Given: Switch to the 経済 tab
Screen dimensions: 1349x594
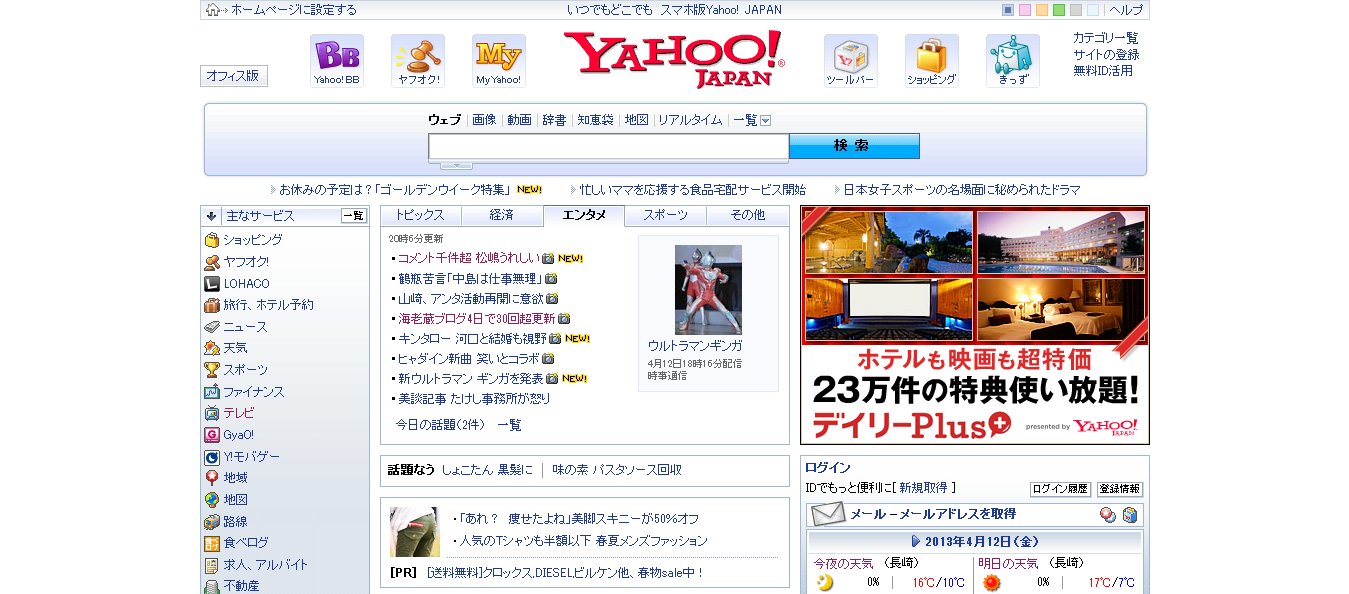Looking at the screenshot, I should 502,215.
